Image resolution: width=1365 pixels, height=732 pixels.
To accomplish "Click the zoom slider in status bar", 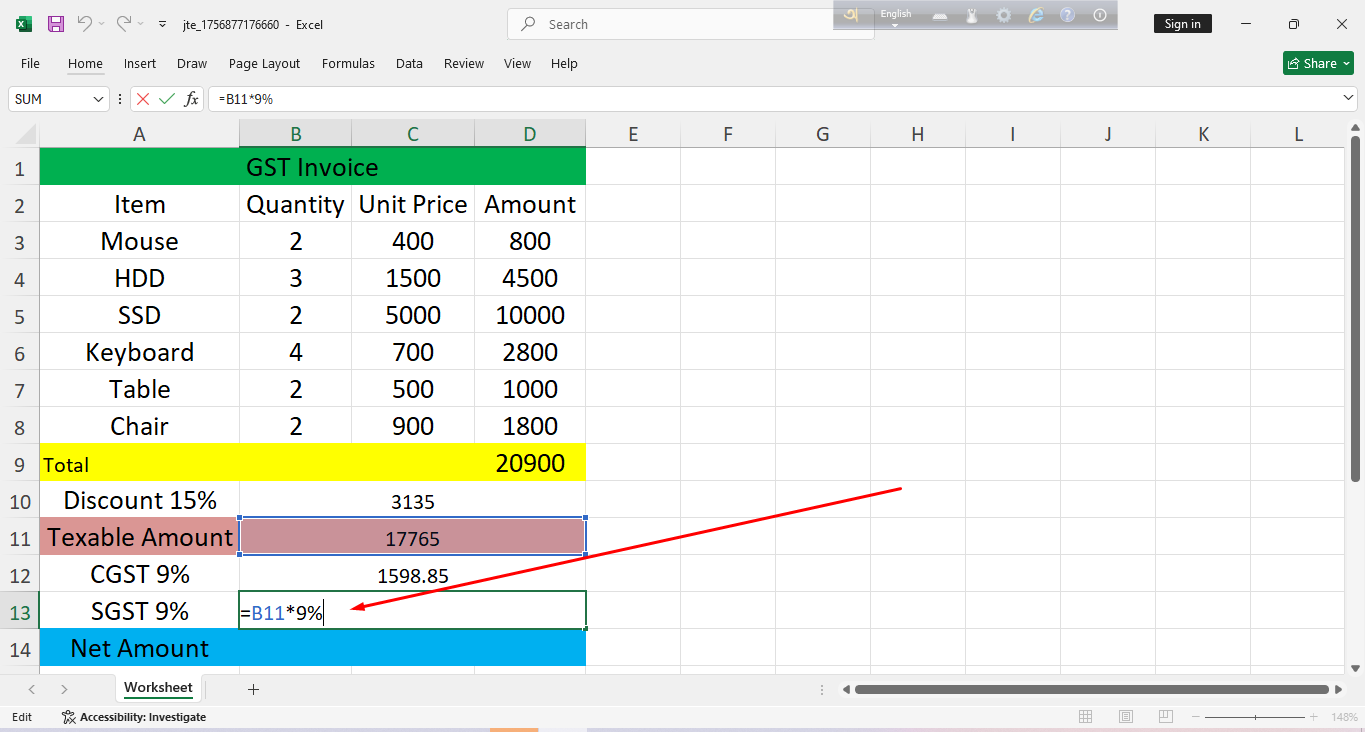I will [x=1256, y=717].
